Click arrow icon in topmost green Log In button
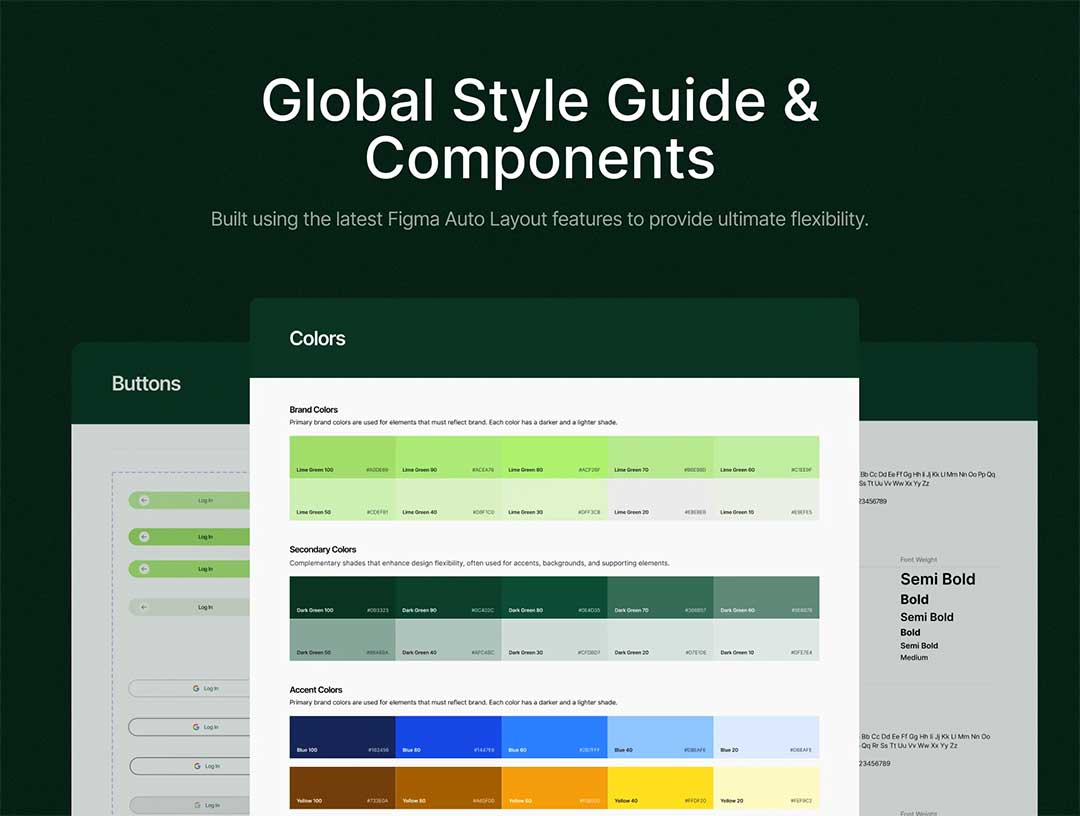 pos(144,500)
